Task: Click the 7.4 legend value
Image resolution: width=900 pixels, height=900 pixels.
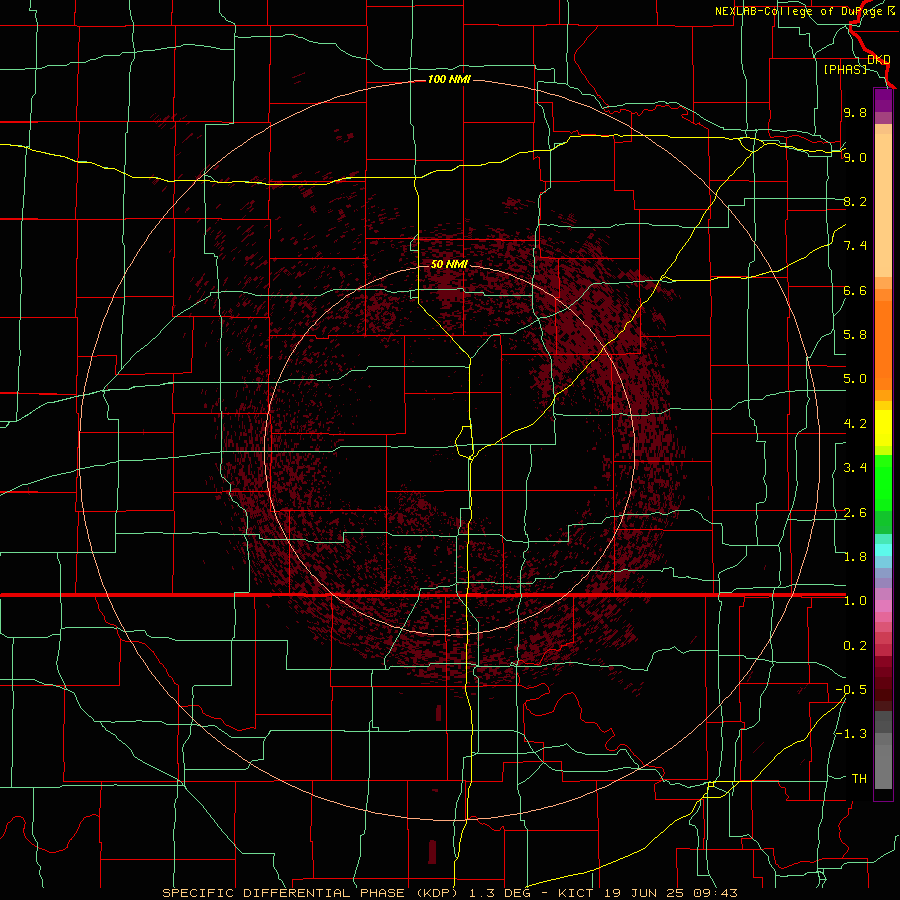Action: (x=855, y=246)
